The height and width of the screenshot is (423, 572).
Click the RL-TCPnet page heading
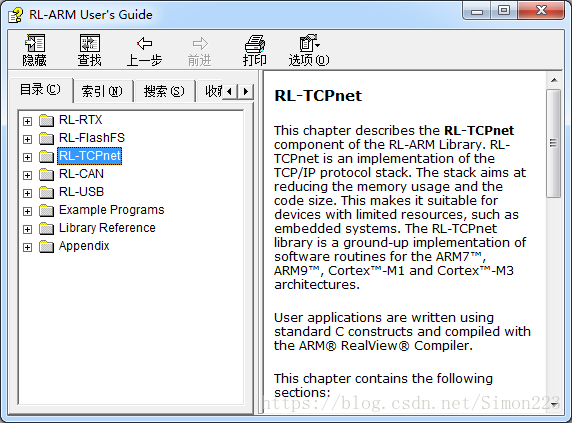(318, 96)
